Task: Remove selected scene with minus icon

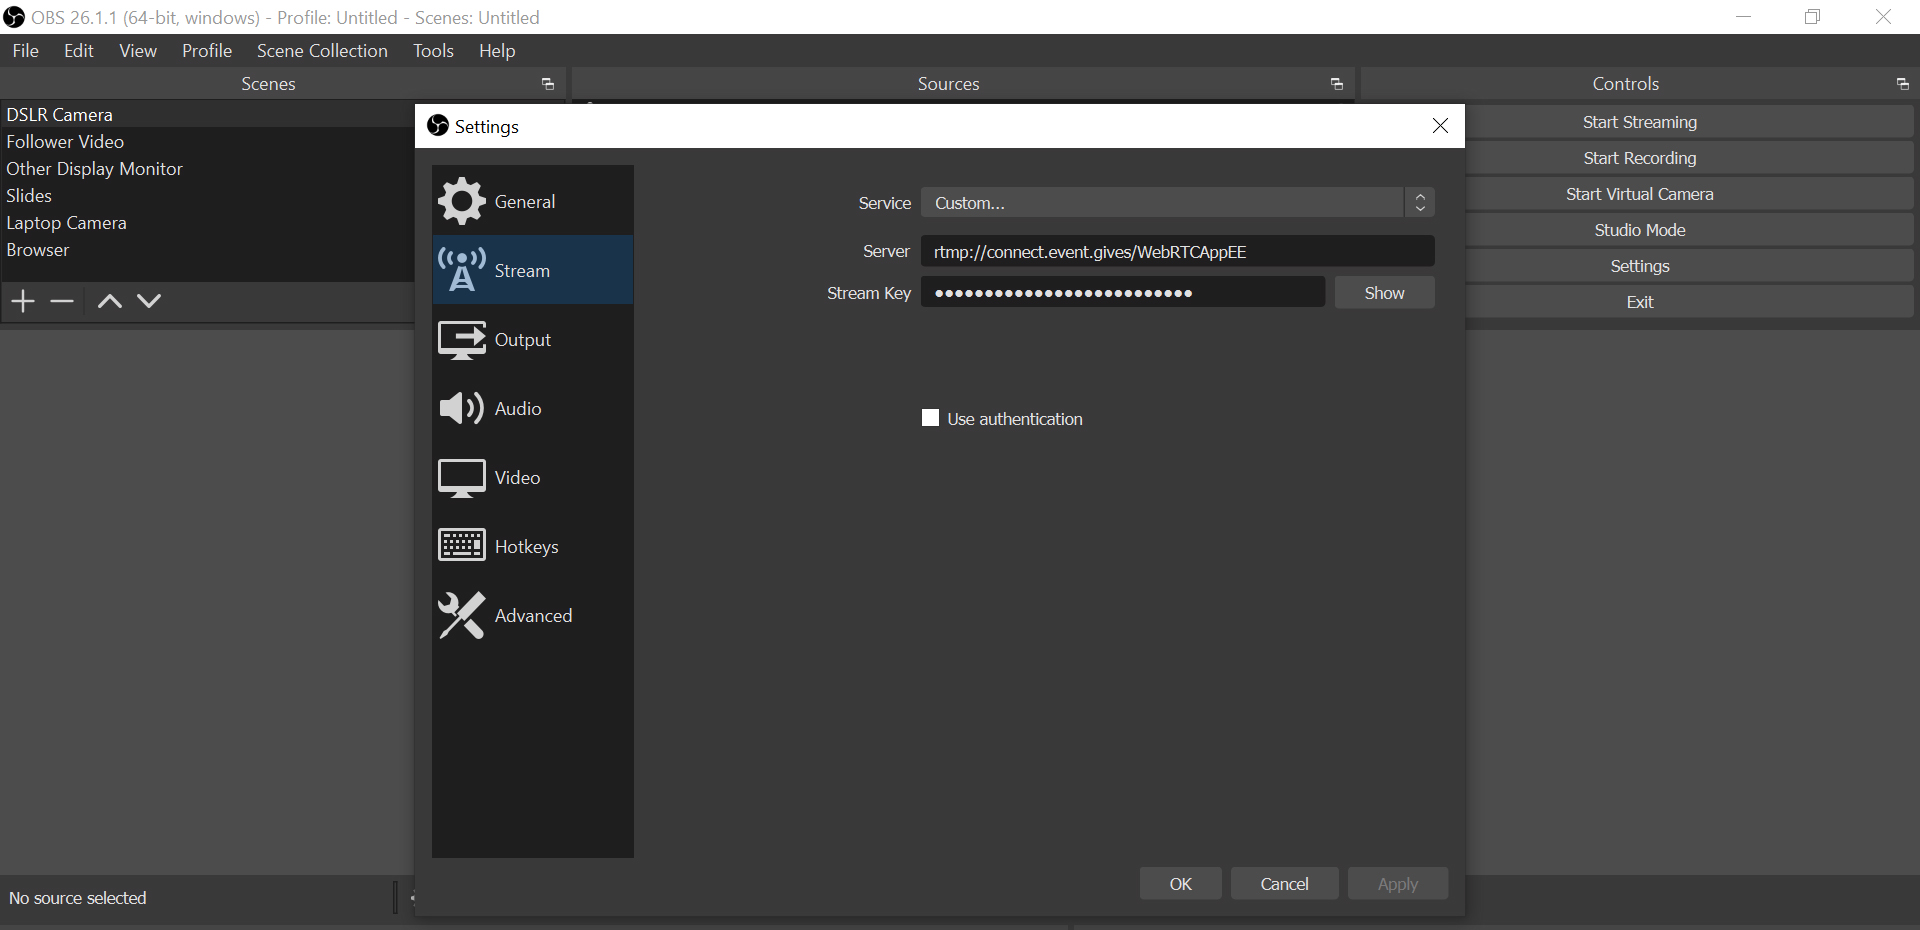Action: tap(62, 301)
